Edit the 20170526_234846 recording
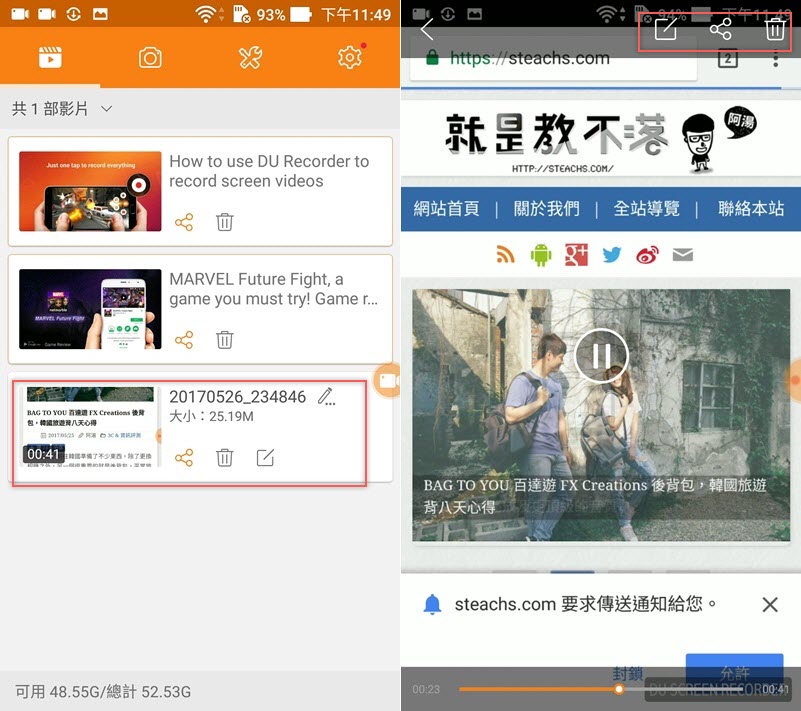Image resolution: width=801 pixels, height=711 pixels. click(x=265, y=458)
